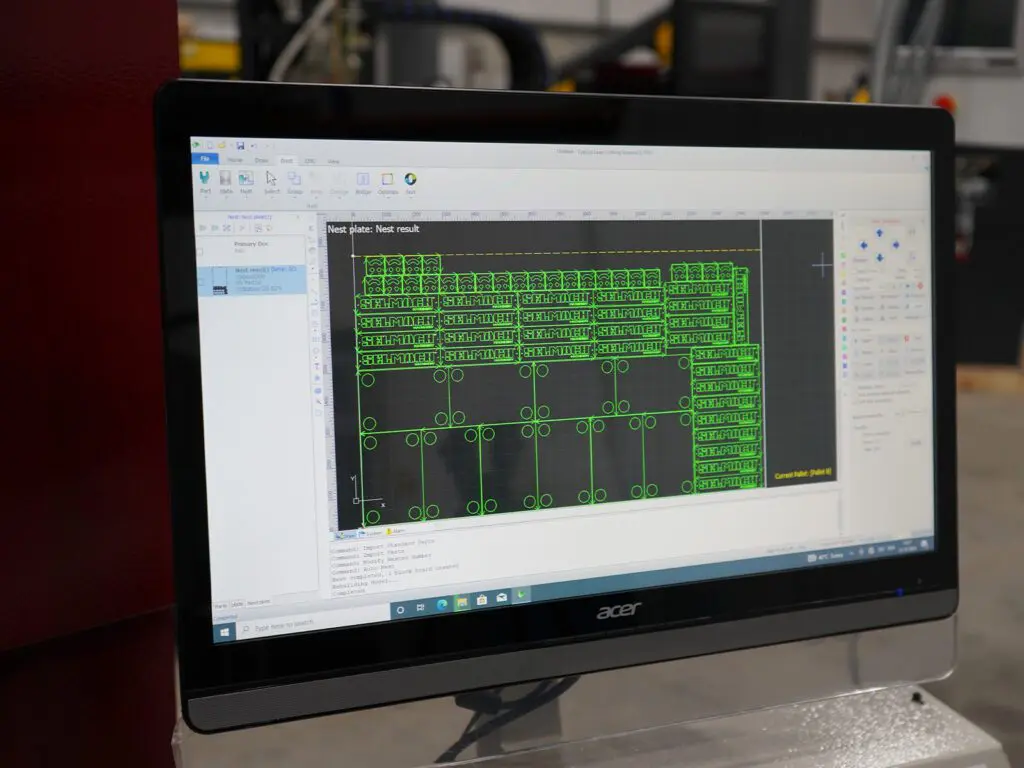Viewport: 1024px width, 768px height.
Task: Open Task View on taskbar
Action: (421, 607)
